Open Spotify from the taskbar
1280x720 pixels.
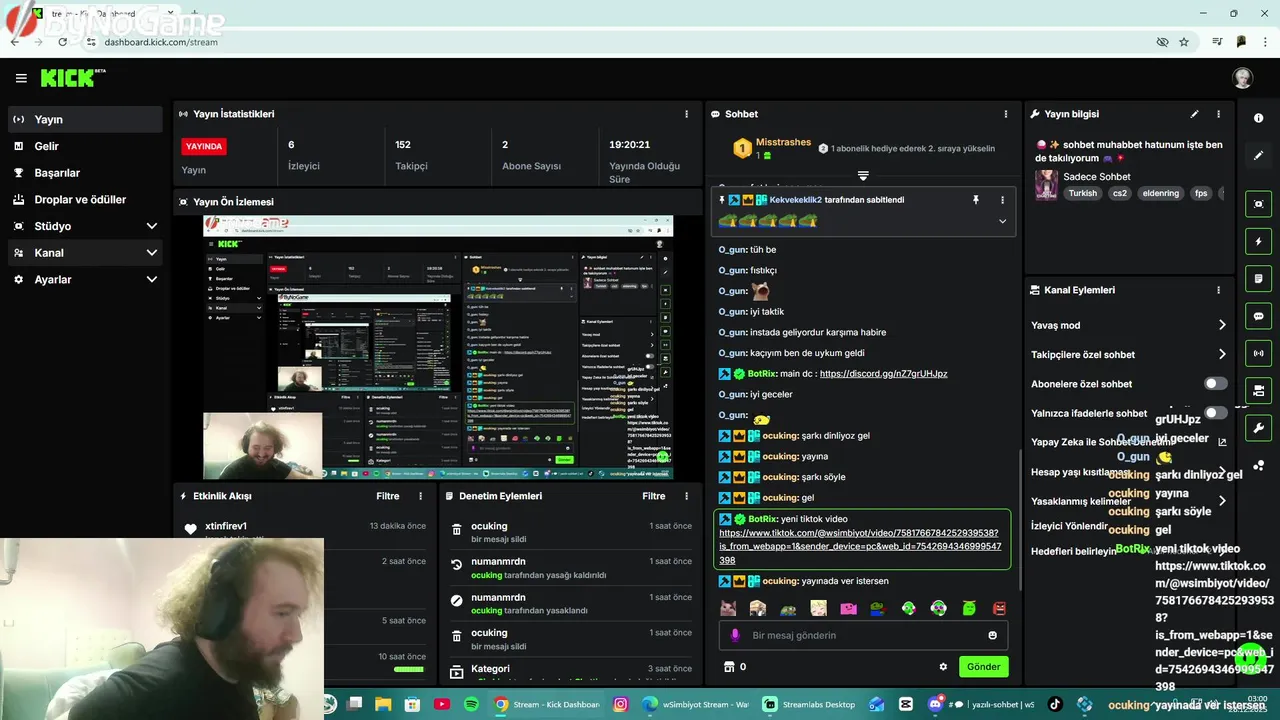[x=471, y=704]
